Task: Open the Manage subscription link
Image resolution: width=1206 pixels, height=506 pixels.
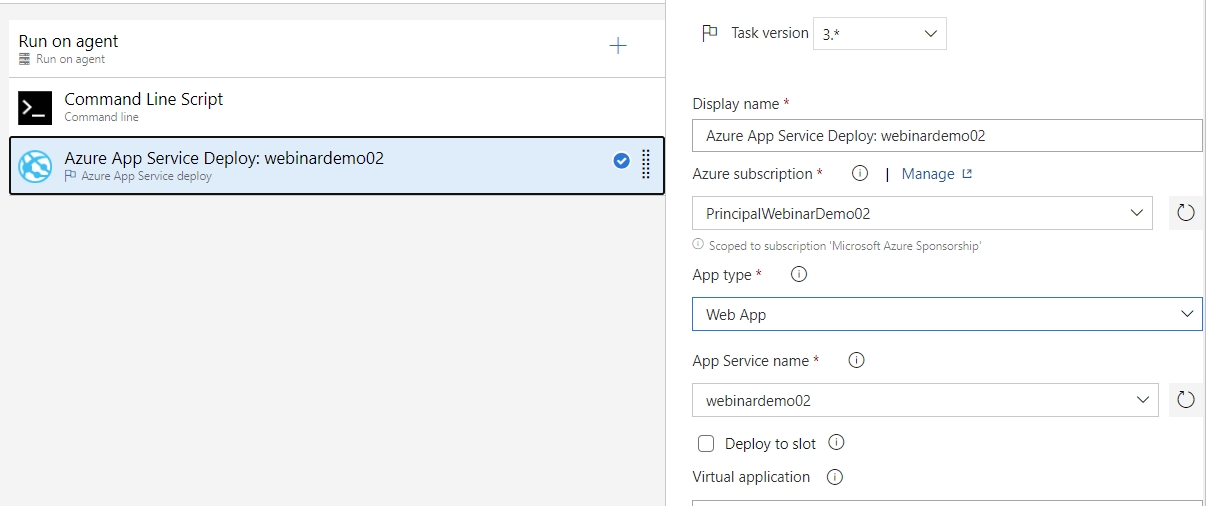Action: tap(937, 174)
